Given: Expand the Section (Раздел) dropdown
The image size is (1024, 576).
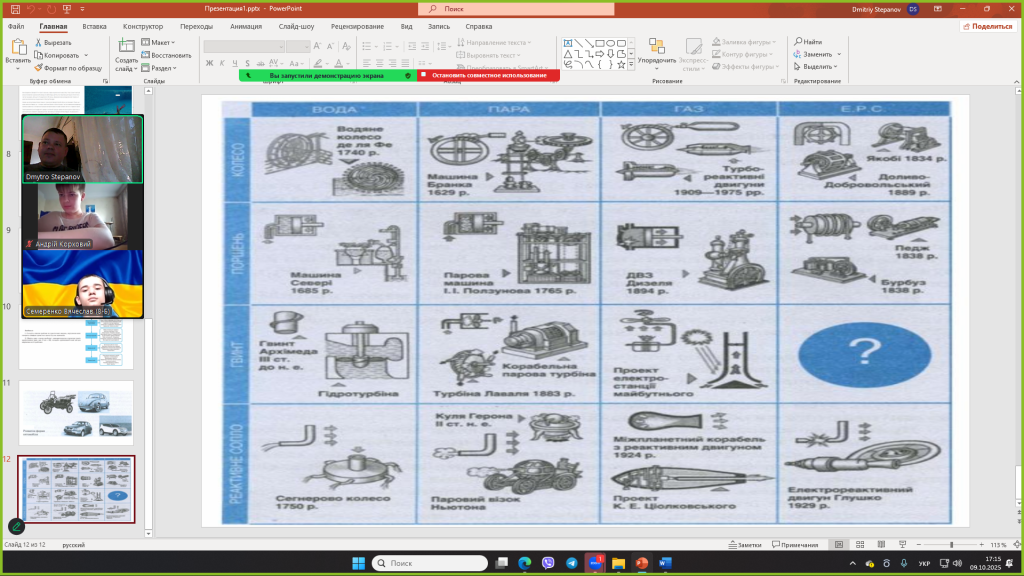Looking at the screenshot, I should [x=159, y=67].
